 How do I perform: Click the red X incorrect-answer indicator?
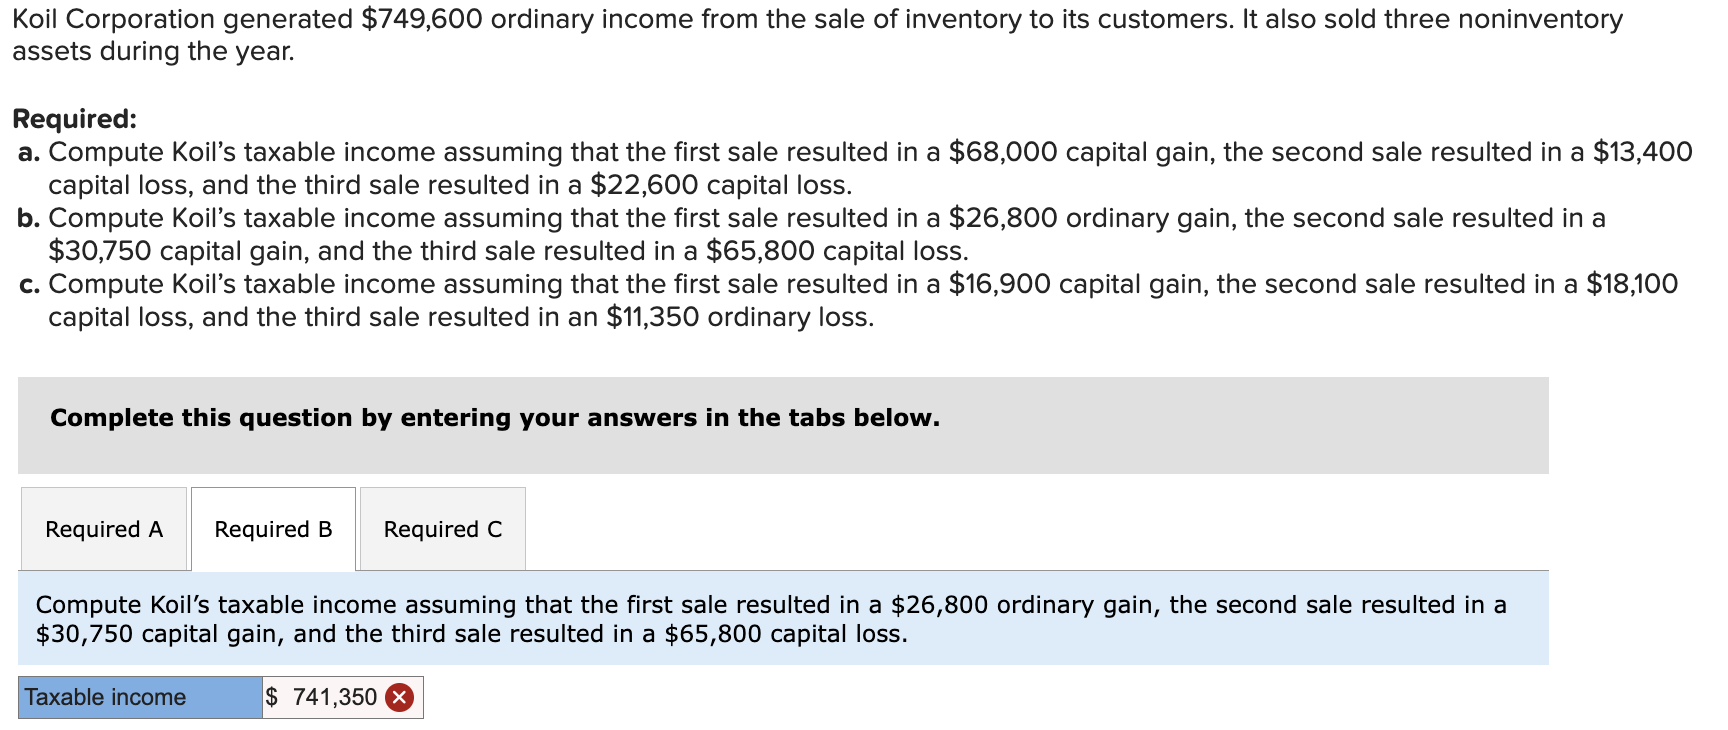[x=398, y=697]
